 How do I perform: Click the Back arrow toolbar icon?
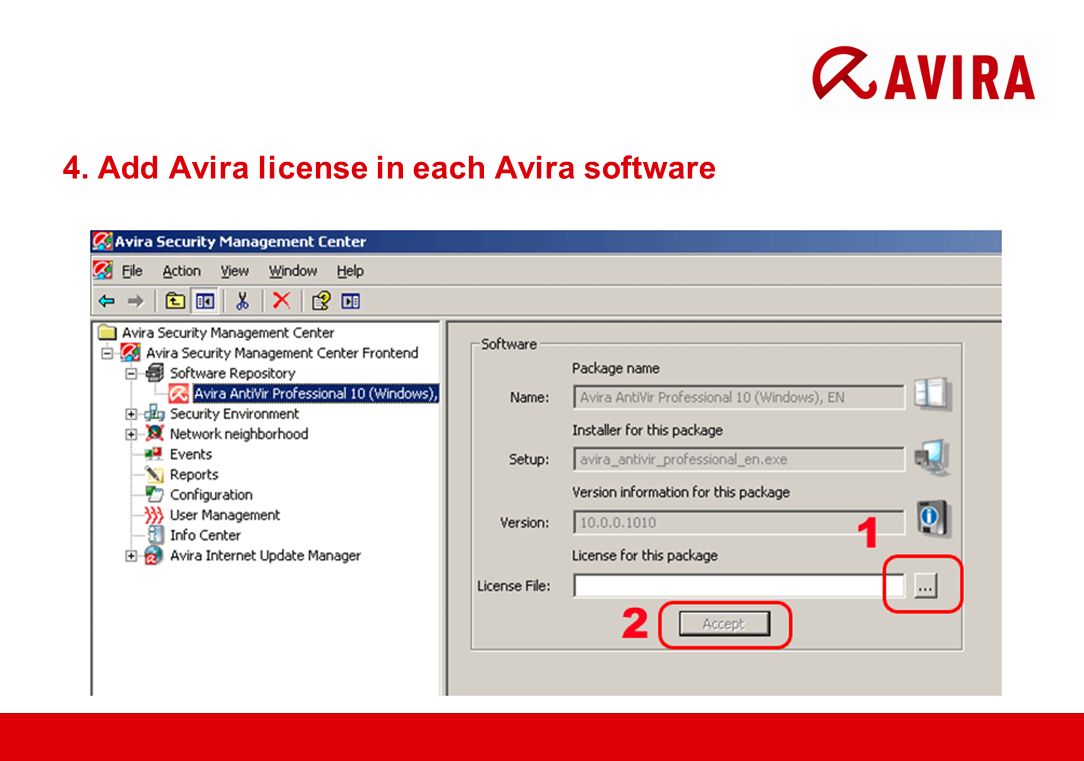(106, 301)
